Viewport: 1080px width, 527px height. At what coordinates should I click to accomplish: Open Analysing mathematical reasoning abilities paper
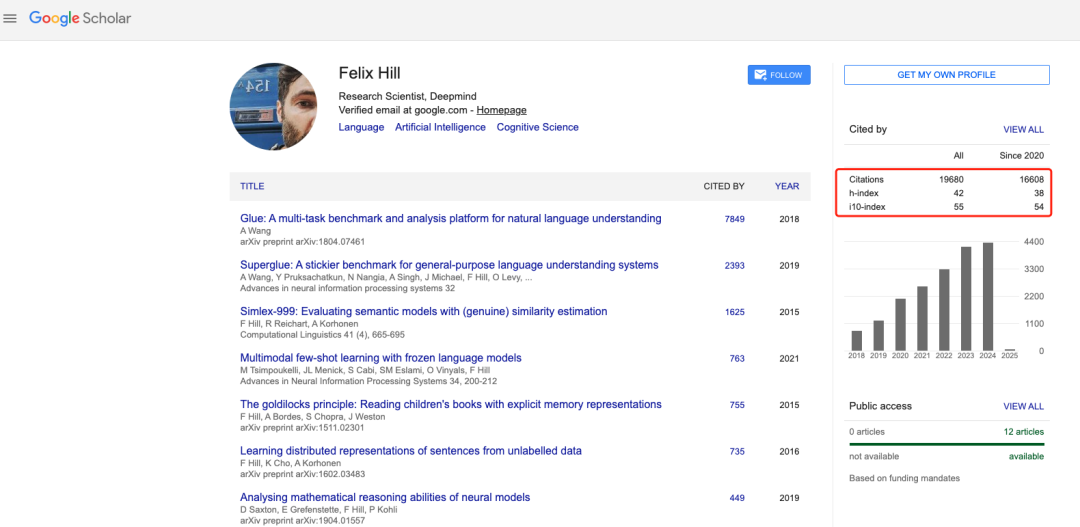tap(385, 497)
